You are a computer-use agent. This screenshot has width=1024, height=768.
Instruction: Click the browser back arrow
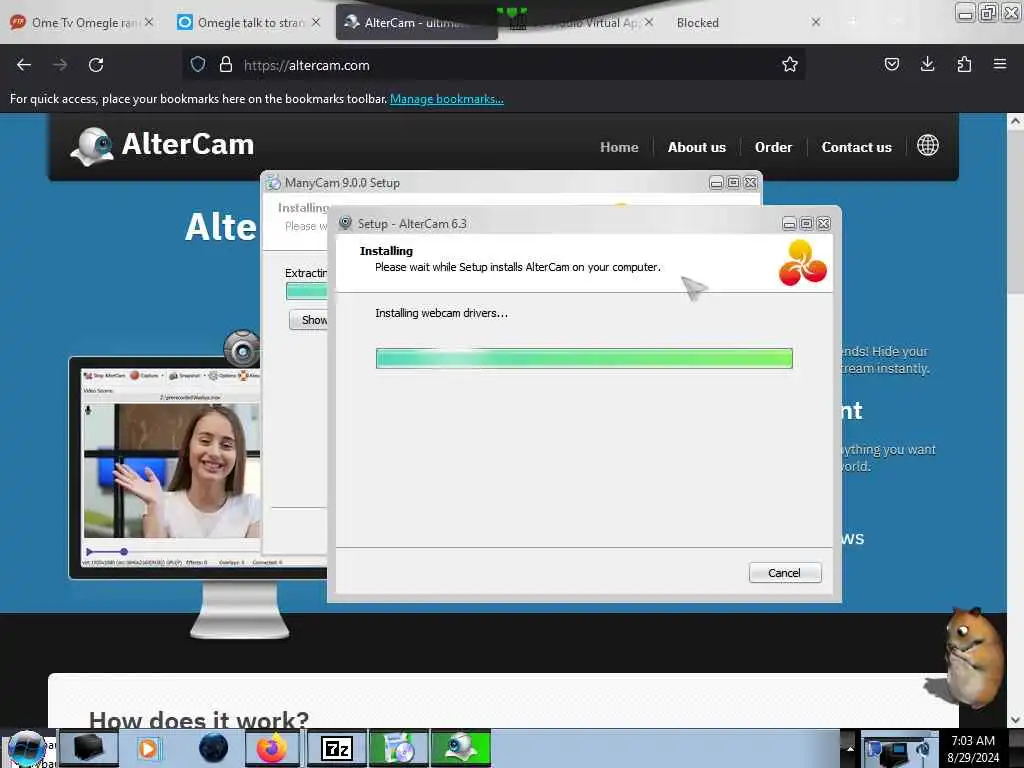[24, 65]
